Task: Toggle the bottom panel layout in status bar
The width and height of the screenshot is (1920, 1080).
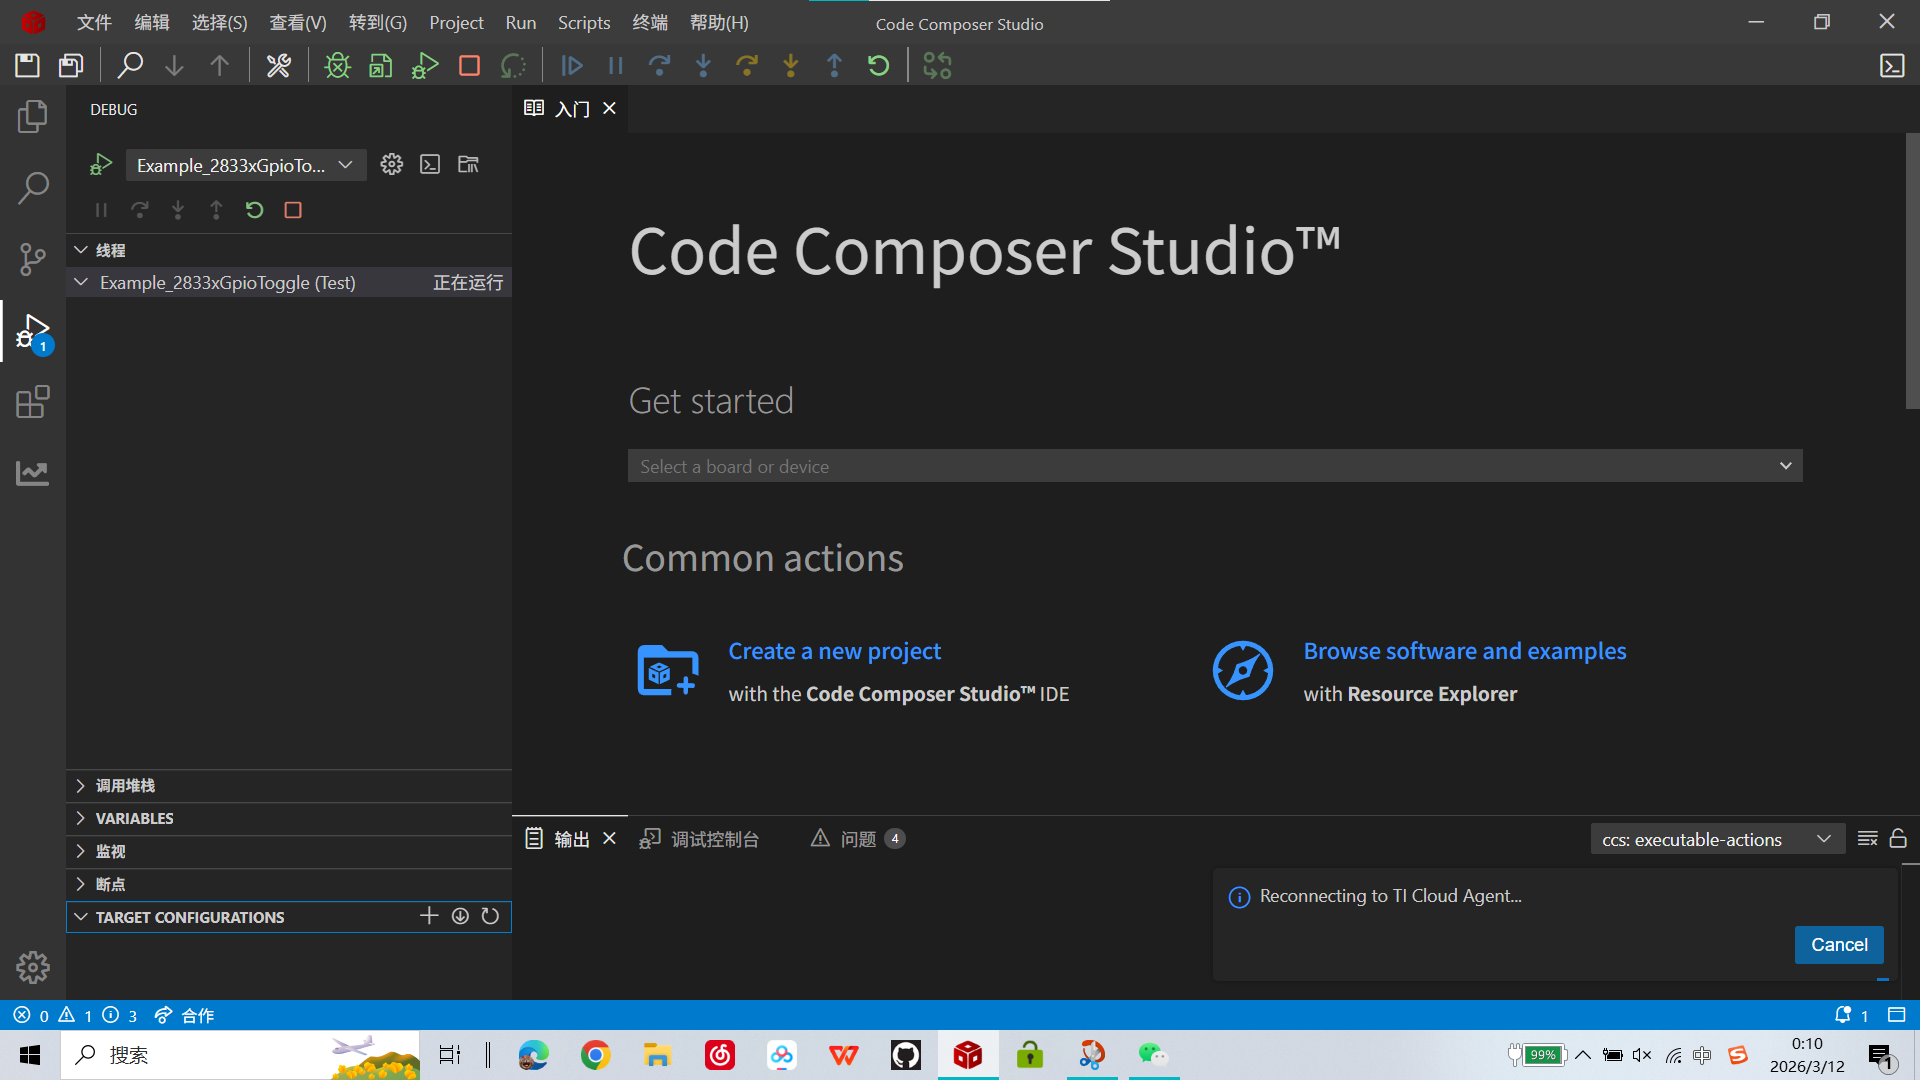Action: (x=1896, y=1015)
